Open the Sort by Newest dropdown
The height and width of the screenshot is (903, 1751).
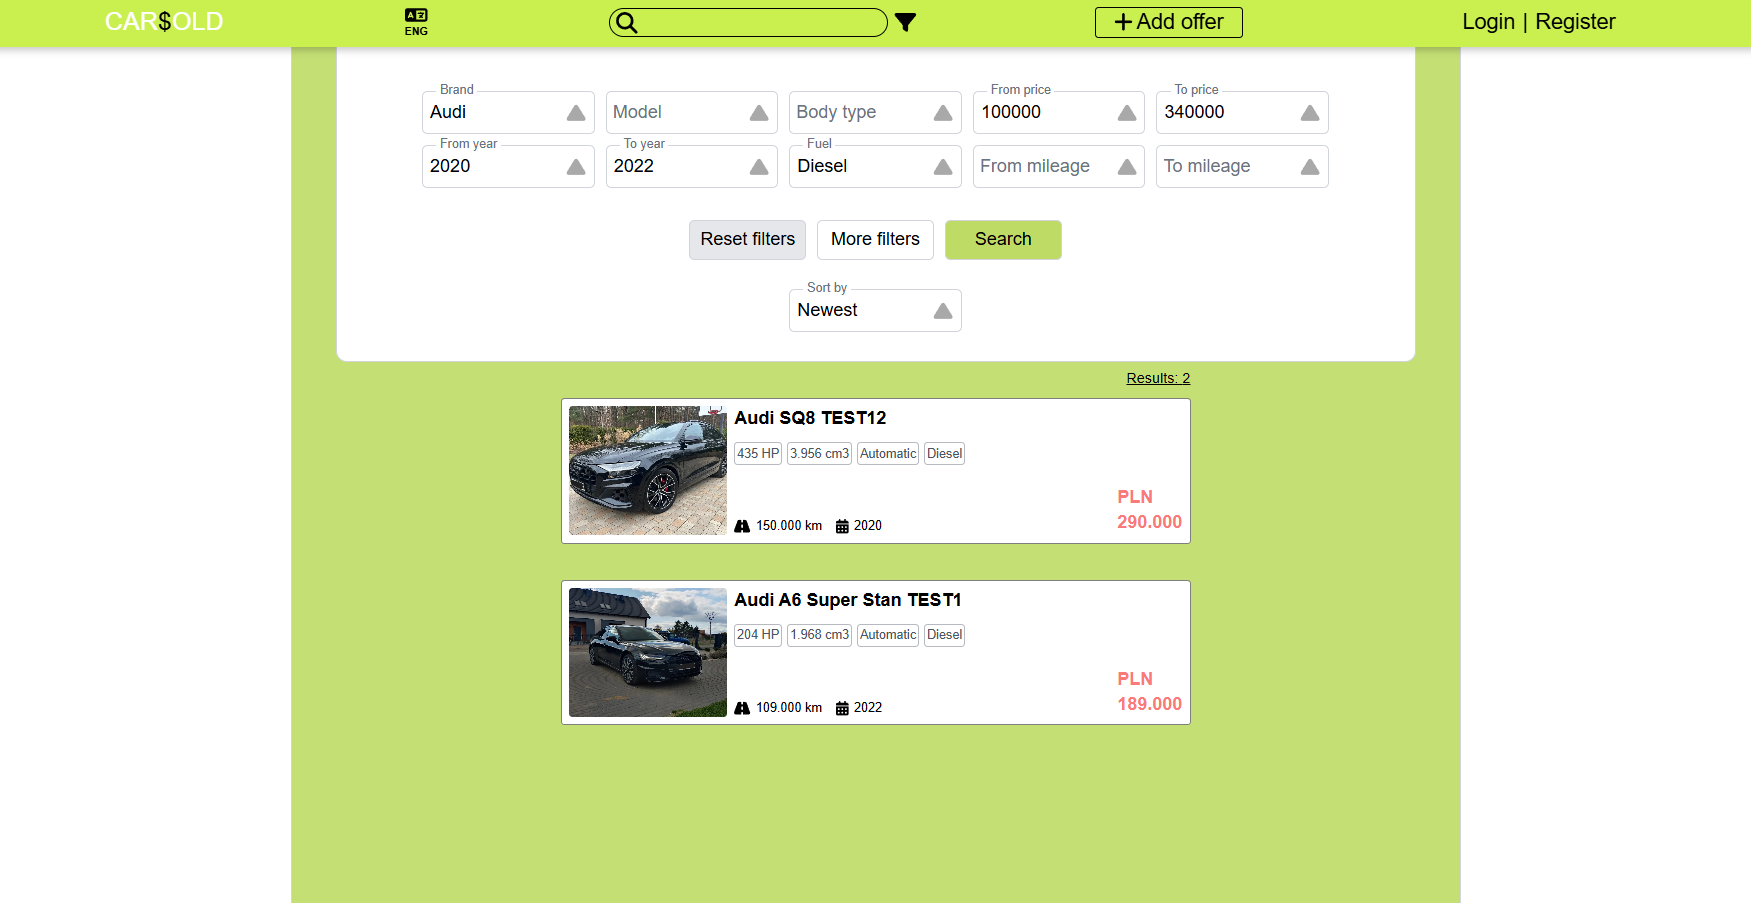[875, 310]
